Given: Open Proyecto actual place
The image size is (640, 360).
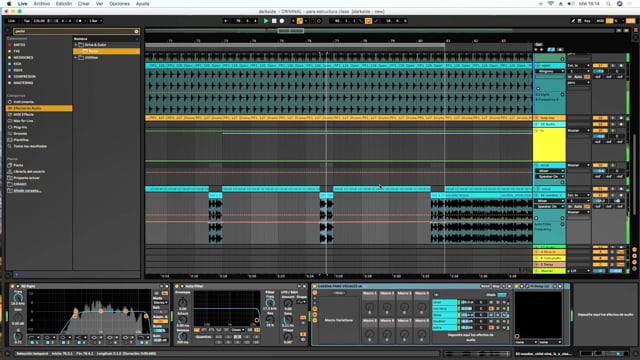Looking at the screenshot, I should 27,178.
